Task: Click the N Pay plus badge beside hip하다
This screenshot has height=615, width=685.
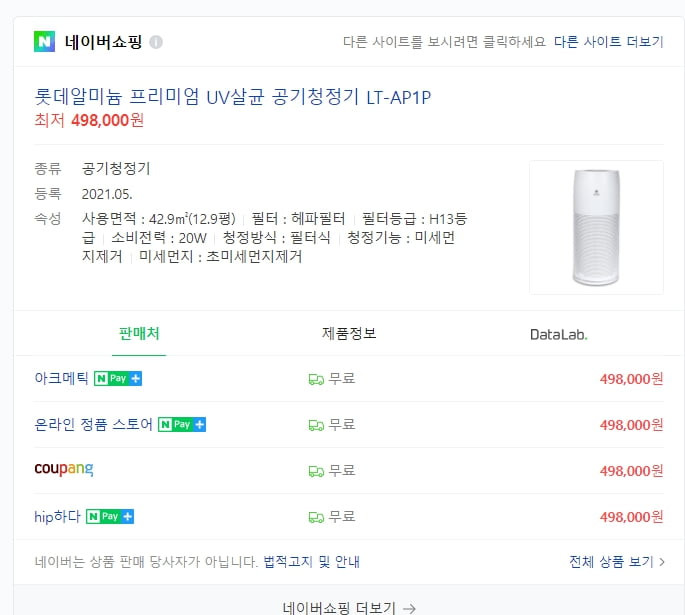Action: 110,516
